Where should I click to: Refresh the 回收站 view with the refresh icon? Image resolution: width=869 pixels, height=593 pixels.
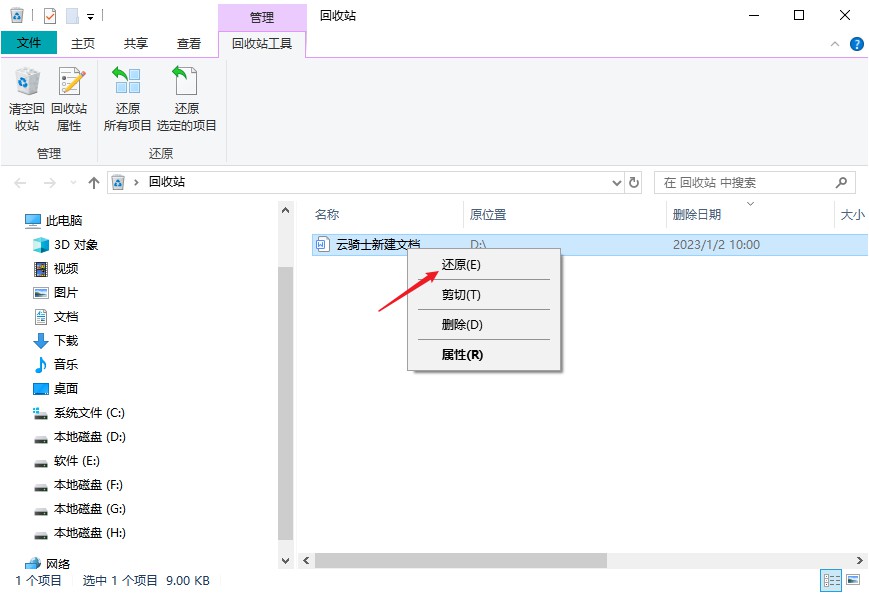click(x=635, y=182)
